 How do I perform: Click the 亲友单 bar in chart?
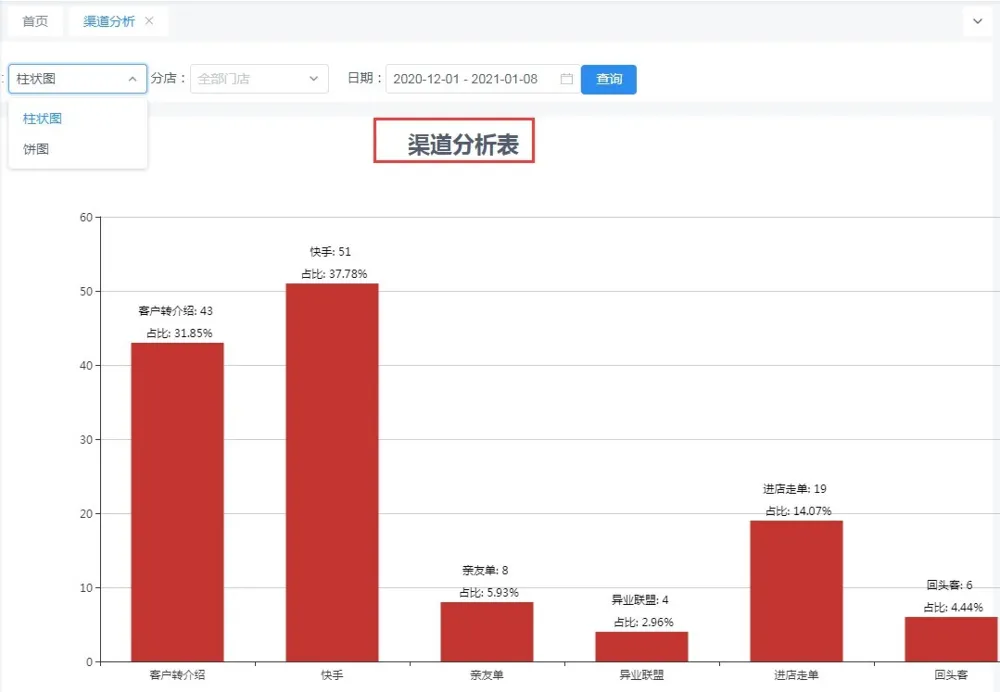(x=487, y=631)
